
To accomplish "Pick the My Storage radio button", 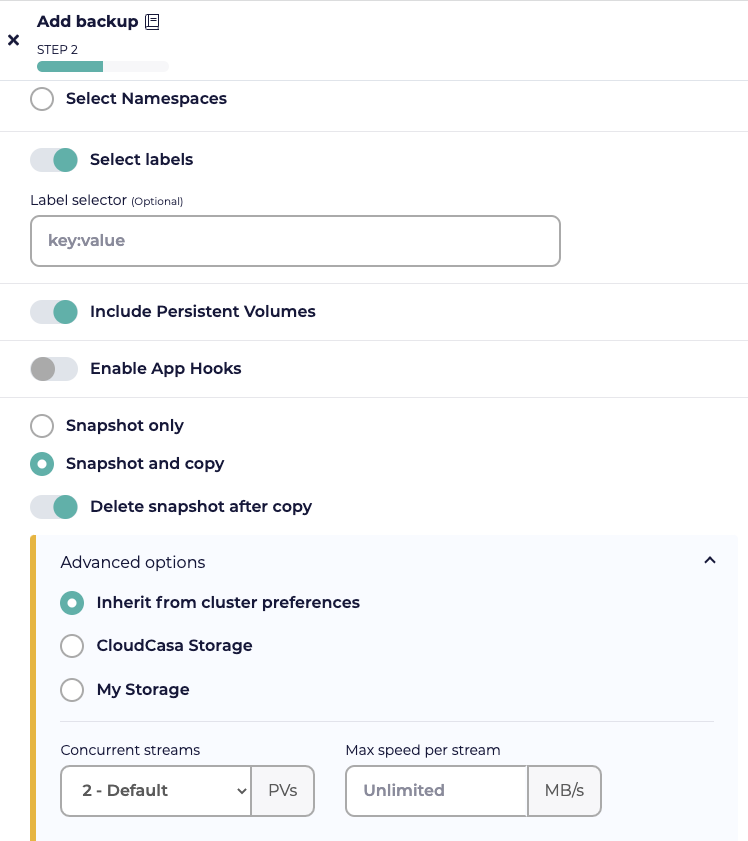I will tap(72, 690).
